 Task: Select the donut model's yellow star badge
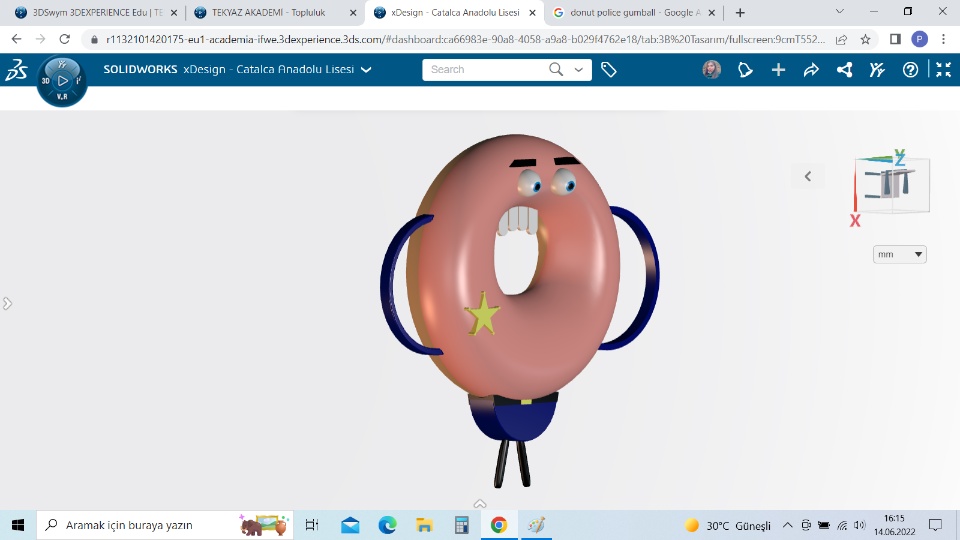coord(482,313)
